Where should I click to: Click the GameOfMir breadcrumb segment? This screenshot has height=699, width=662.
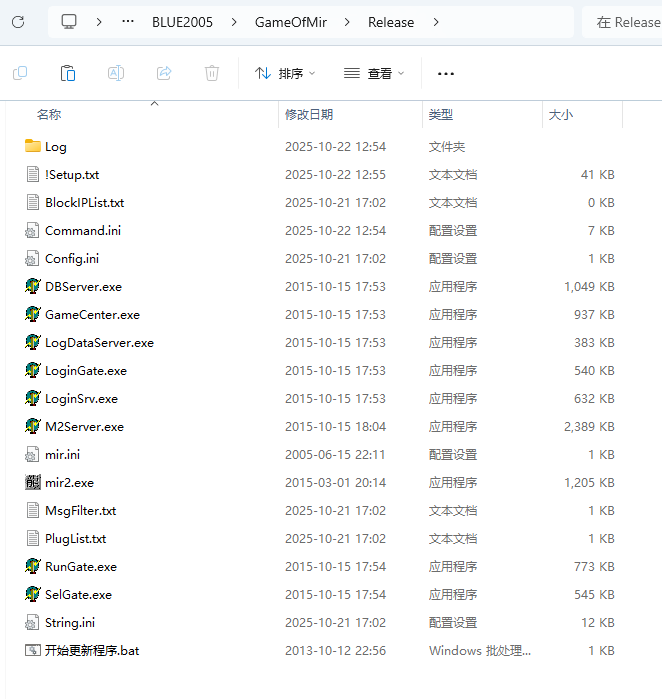(x=291, y=22)
